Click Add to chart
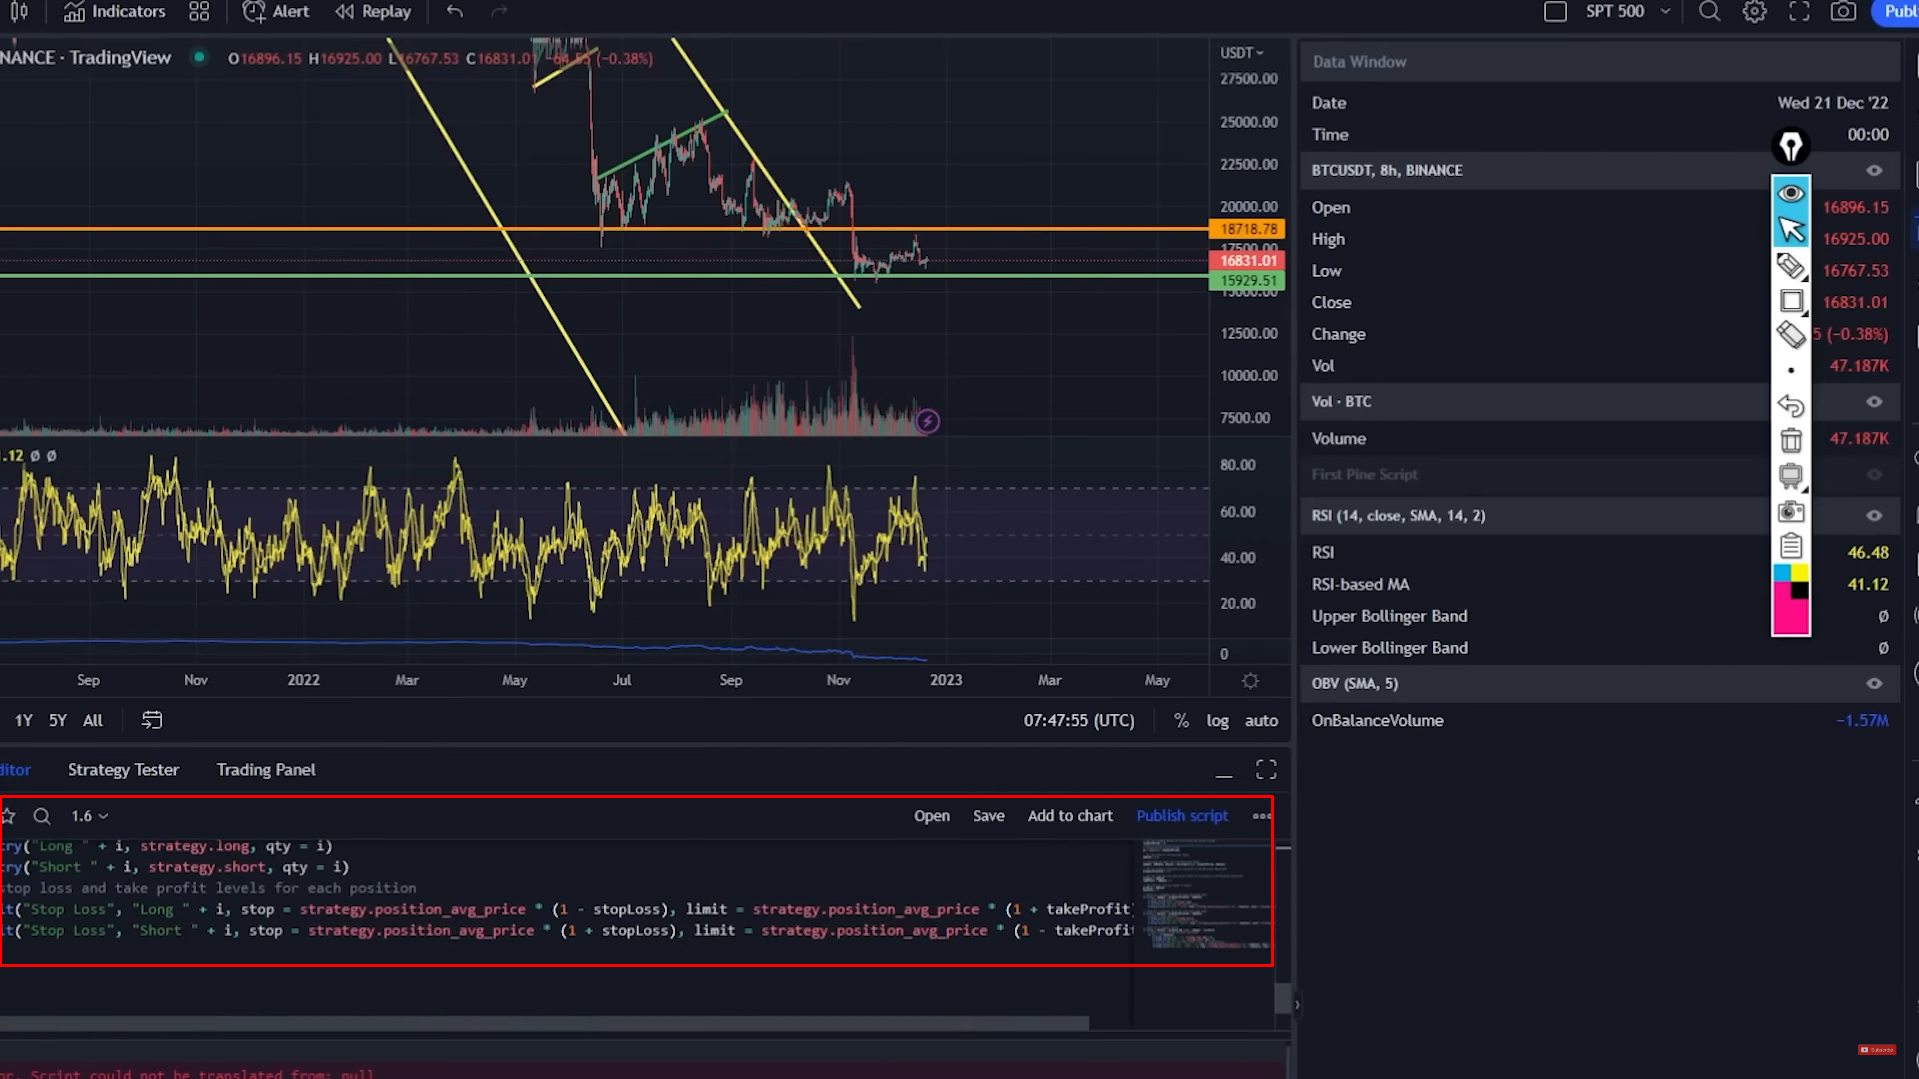Screen dimensions: 1919x1079 point(1070,816)
